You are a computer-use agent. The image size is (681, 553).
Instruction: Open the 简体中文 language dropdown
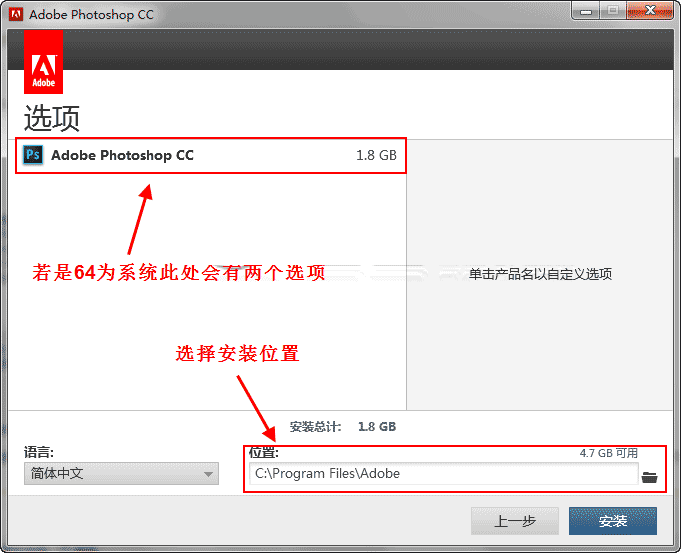[121, 473]
